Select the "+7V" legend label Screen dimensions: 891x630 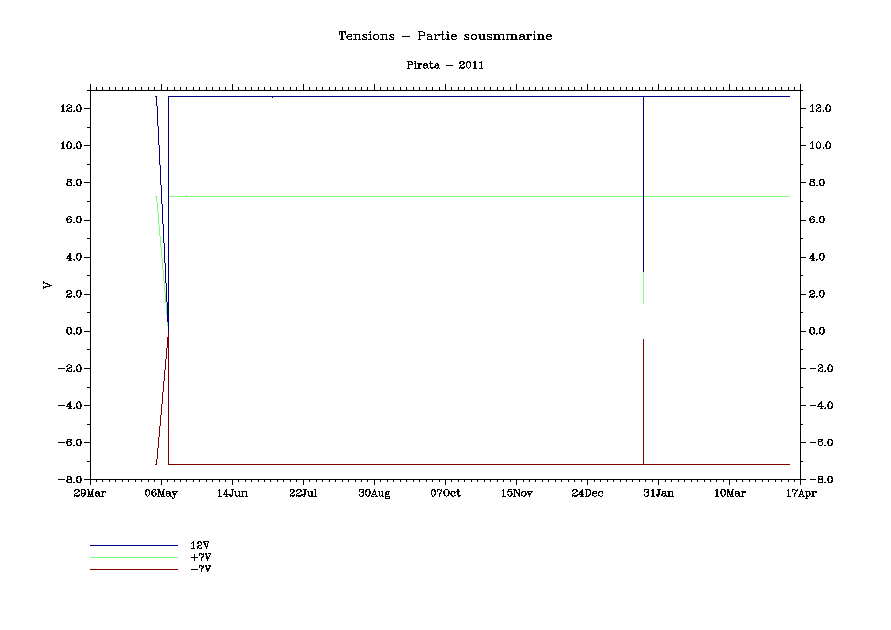click(200, 557)
